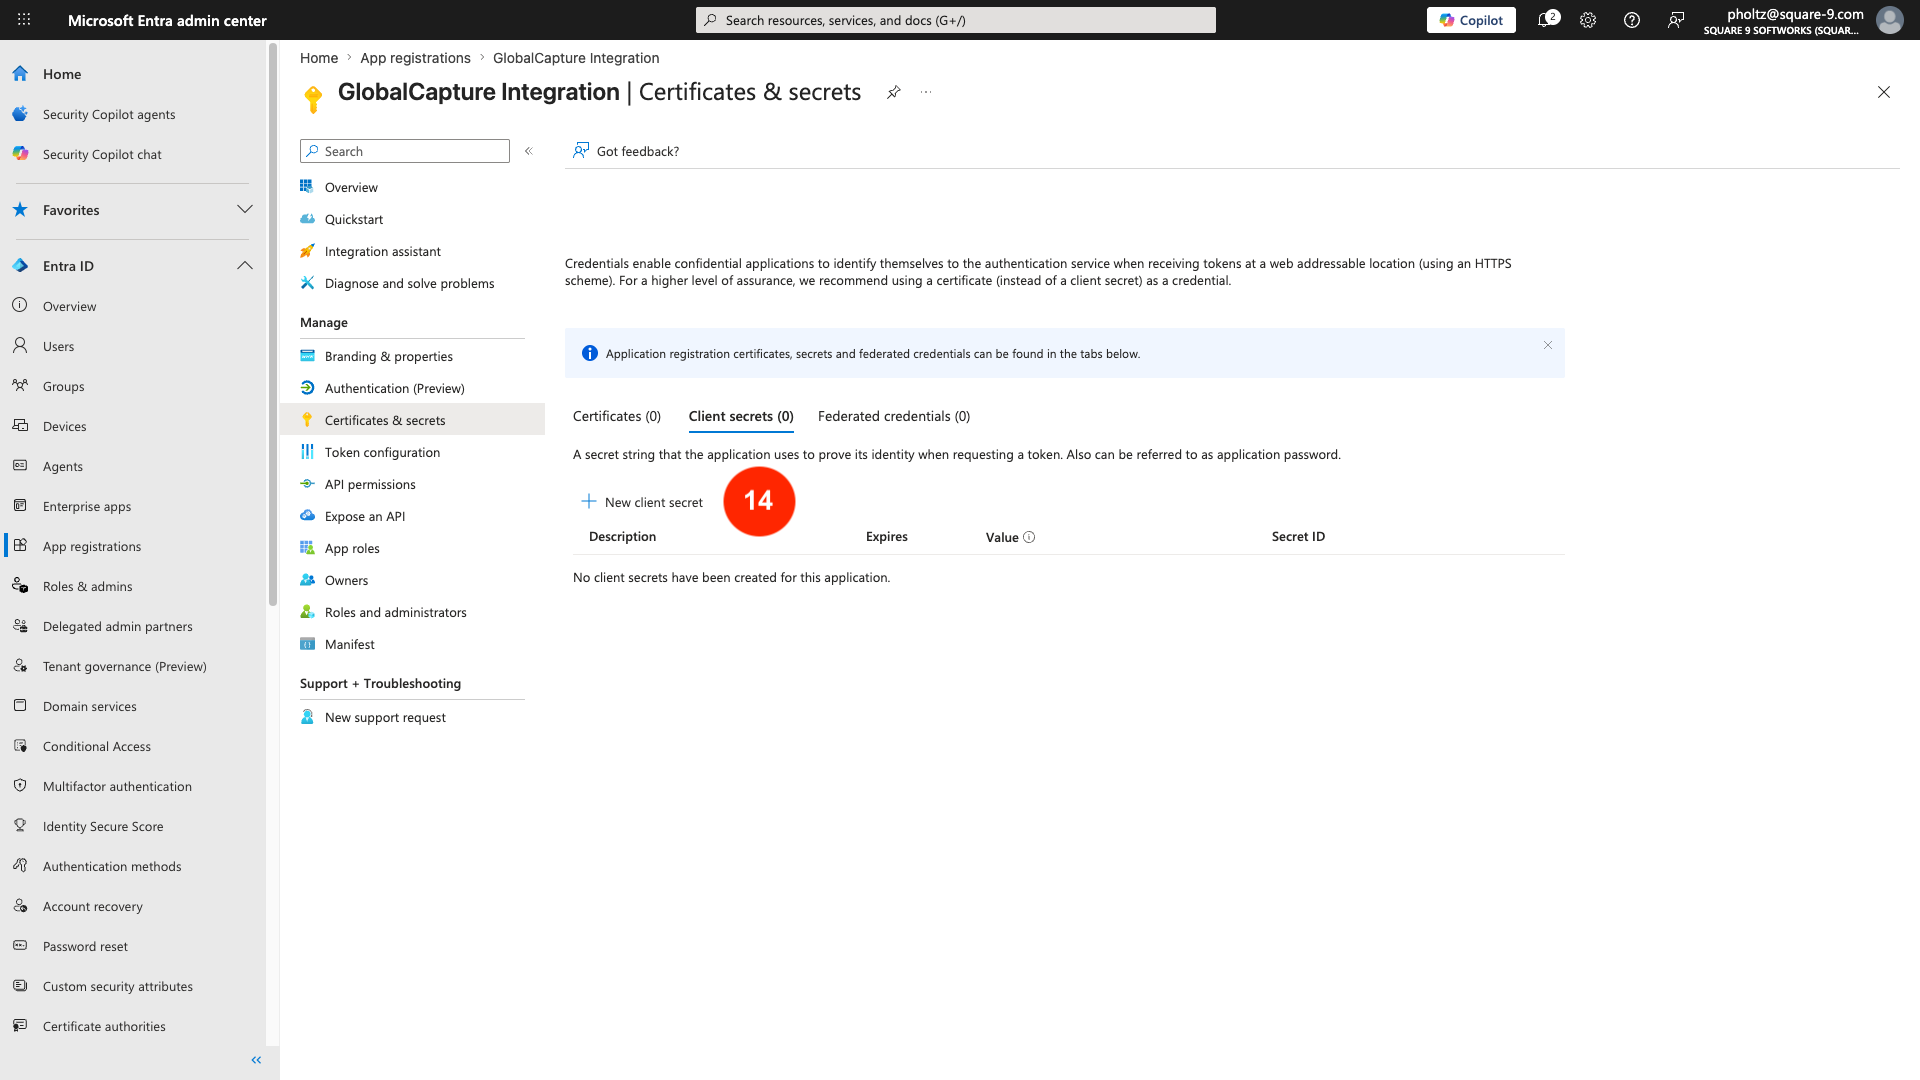Open the settings gear icon
The image size is (1920, 1080).
click(1588, 20)
